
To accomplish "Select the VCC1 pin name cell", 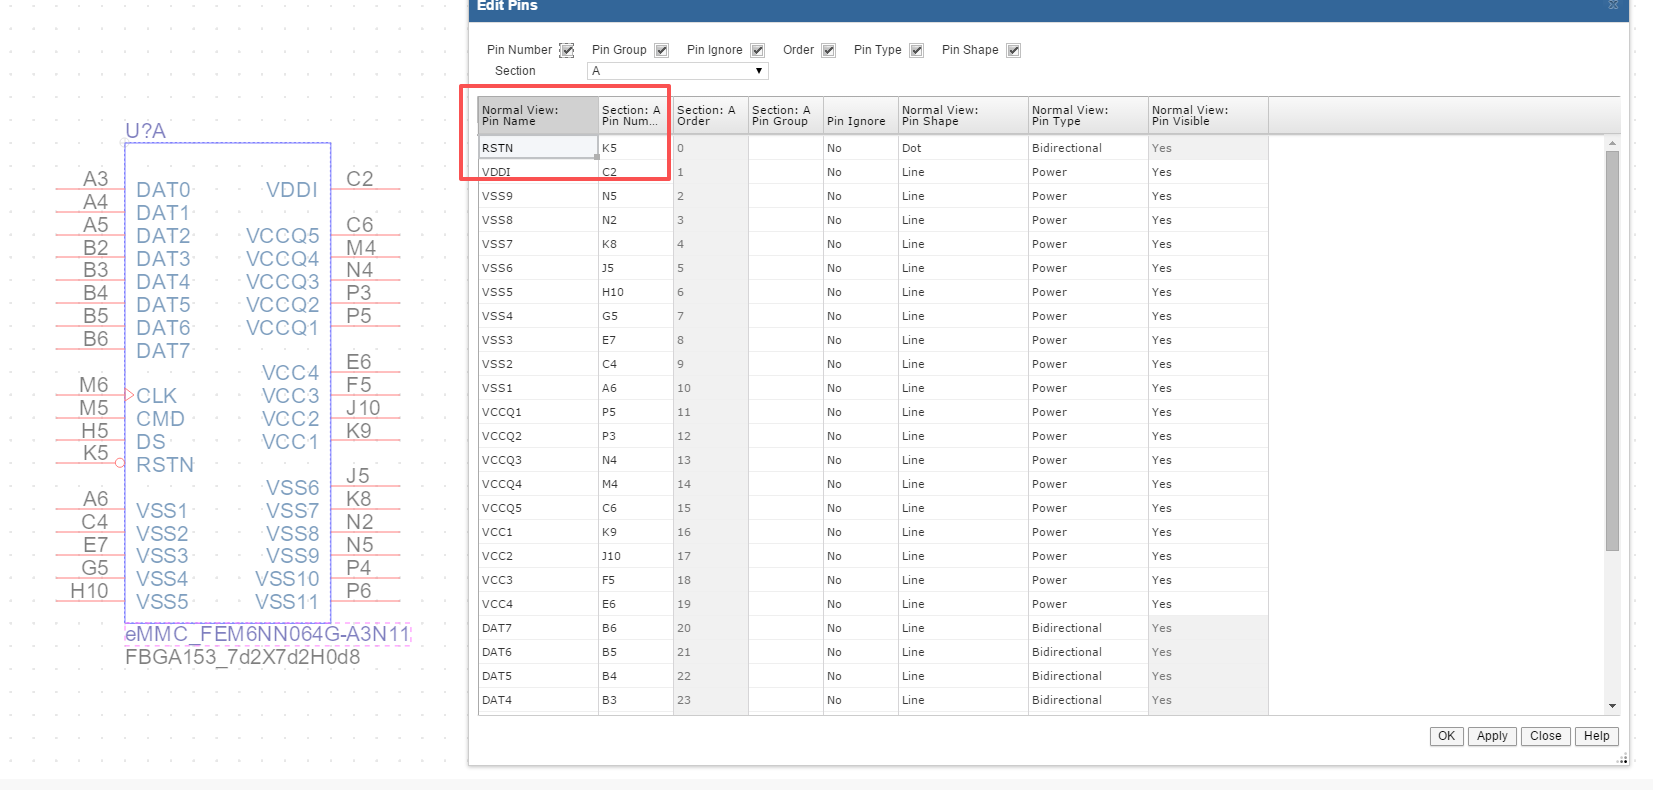I will (538, 532).
